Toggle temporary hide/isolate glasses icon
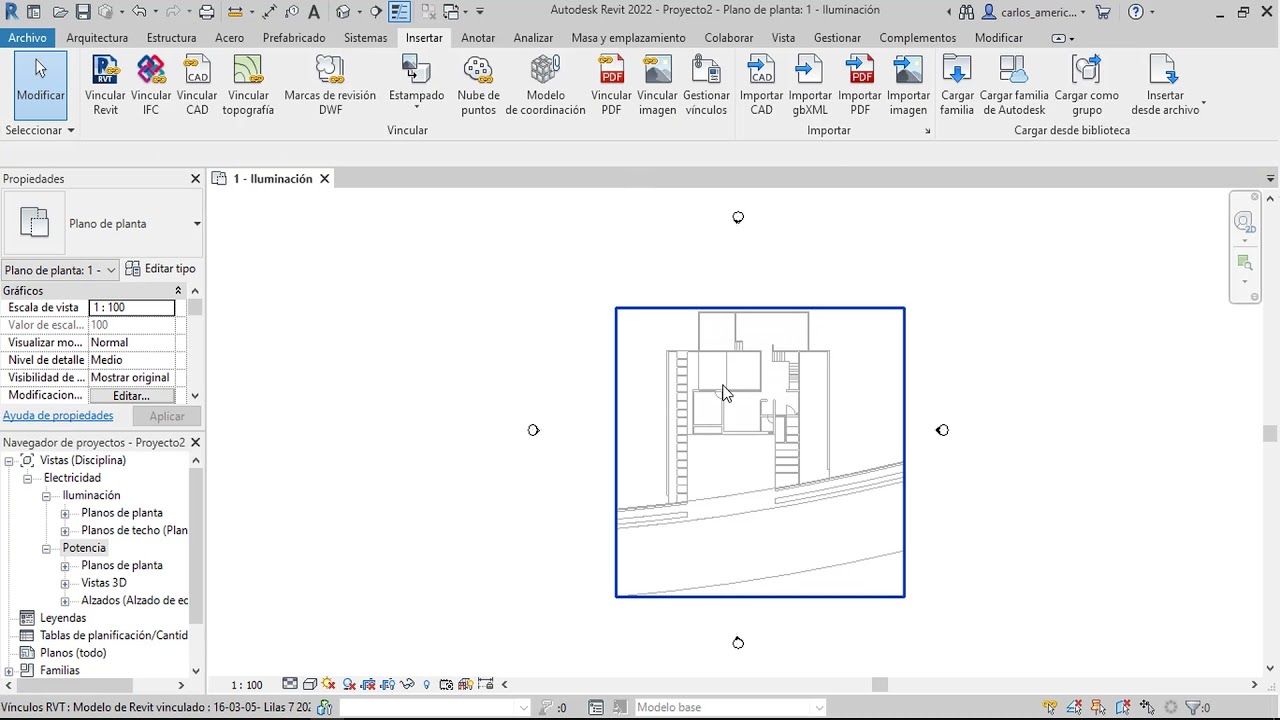Viewport: 1280px width, 720px height. (407, 684)
